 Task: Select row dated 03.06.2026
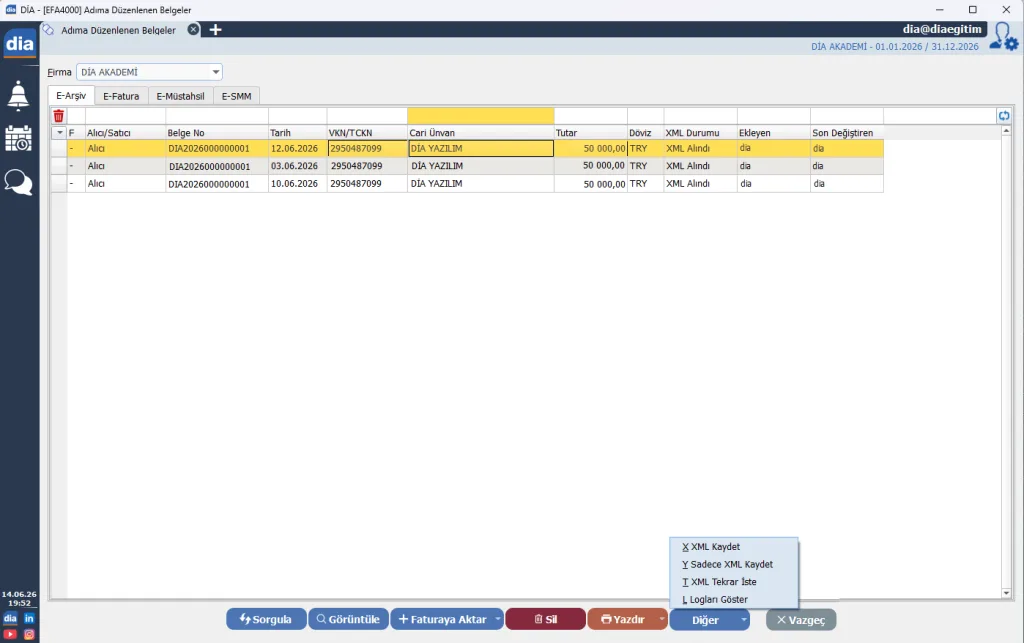click(x=467, y=166)
